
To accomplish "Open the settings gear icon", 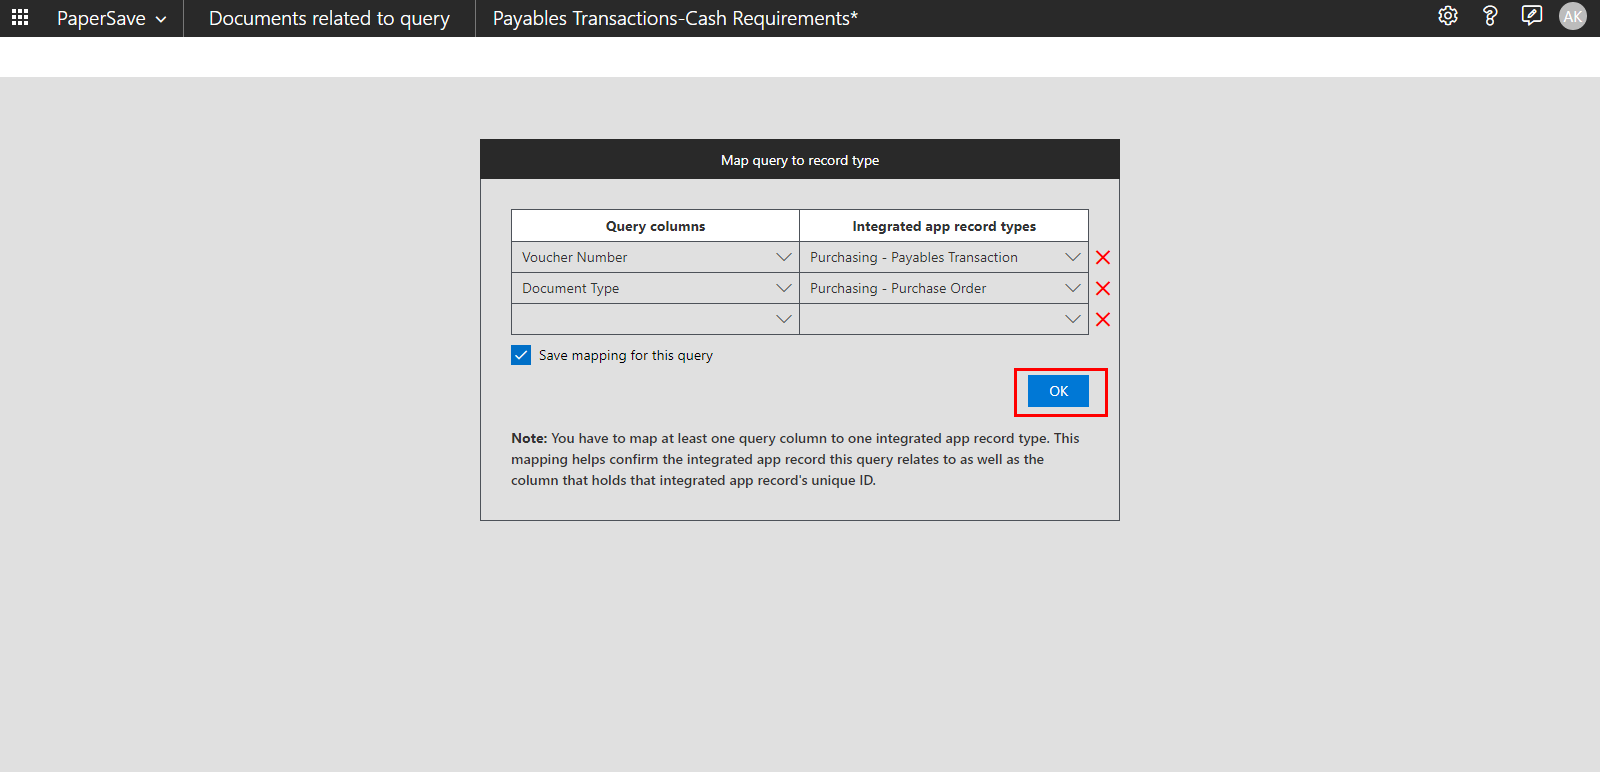I will (x=1447, y=16).
